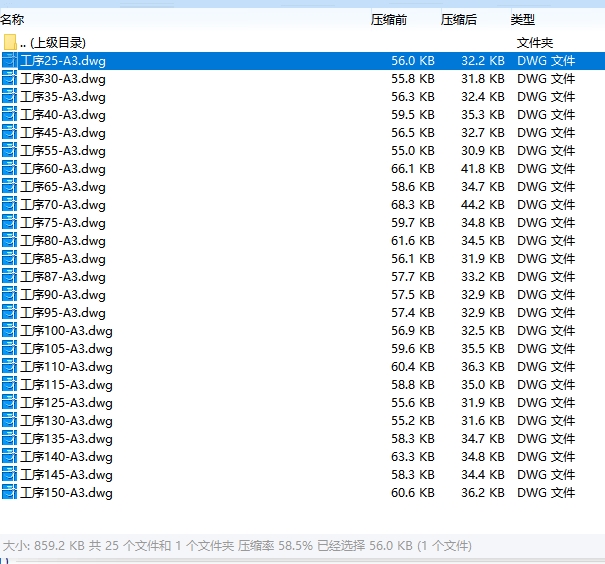Select file name 工序60-A3.dwg
Image resolution: width=605 pixels, height=564 pixels.
coord(63,169)
